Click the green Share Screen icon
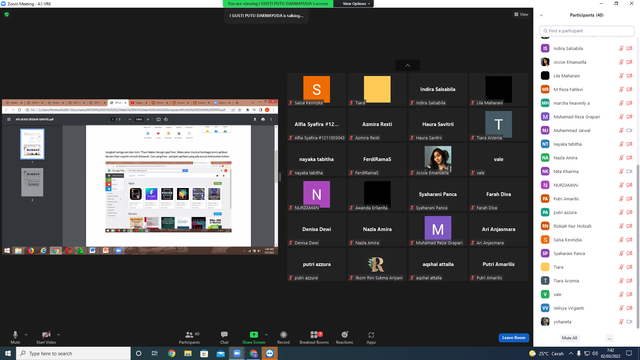640x360 pixels. click(x=254, y=335)
